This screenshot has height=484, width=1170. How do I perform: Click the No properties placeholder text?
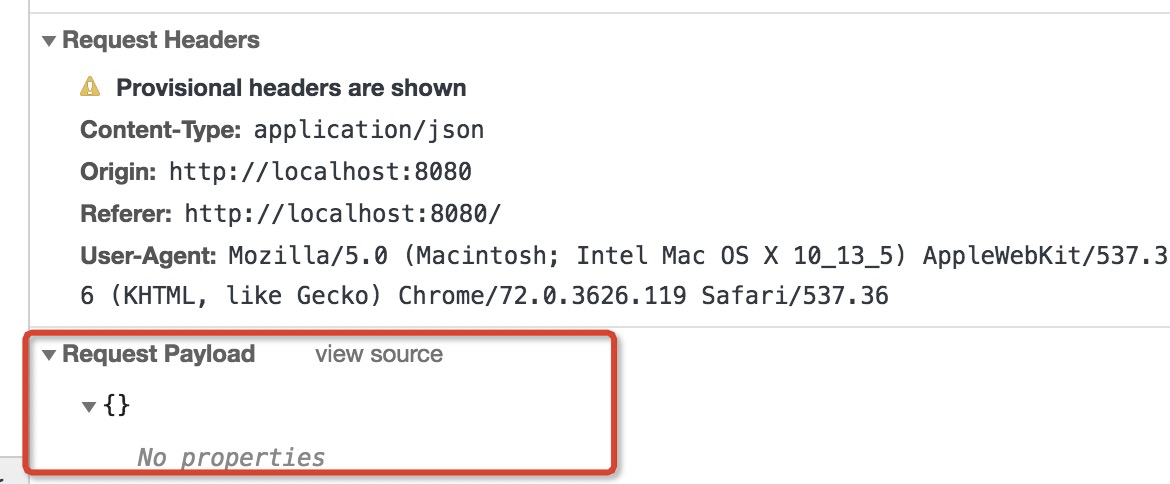[x=231, y=456]
